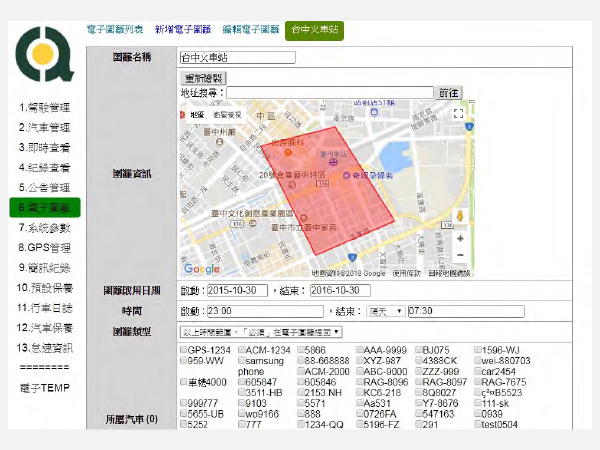Check the XYZ-987 checkbox
Viewport: 600px width, 450px height.
pyautogui.click(x=360, y=360)
